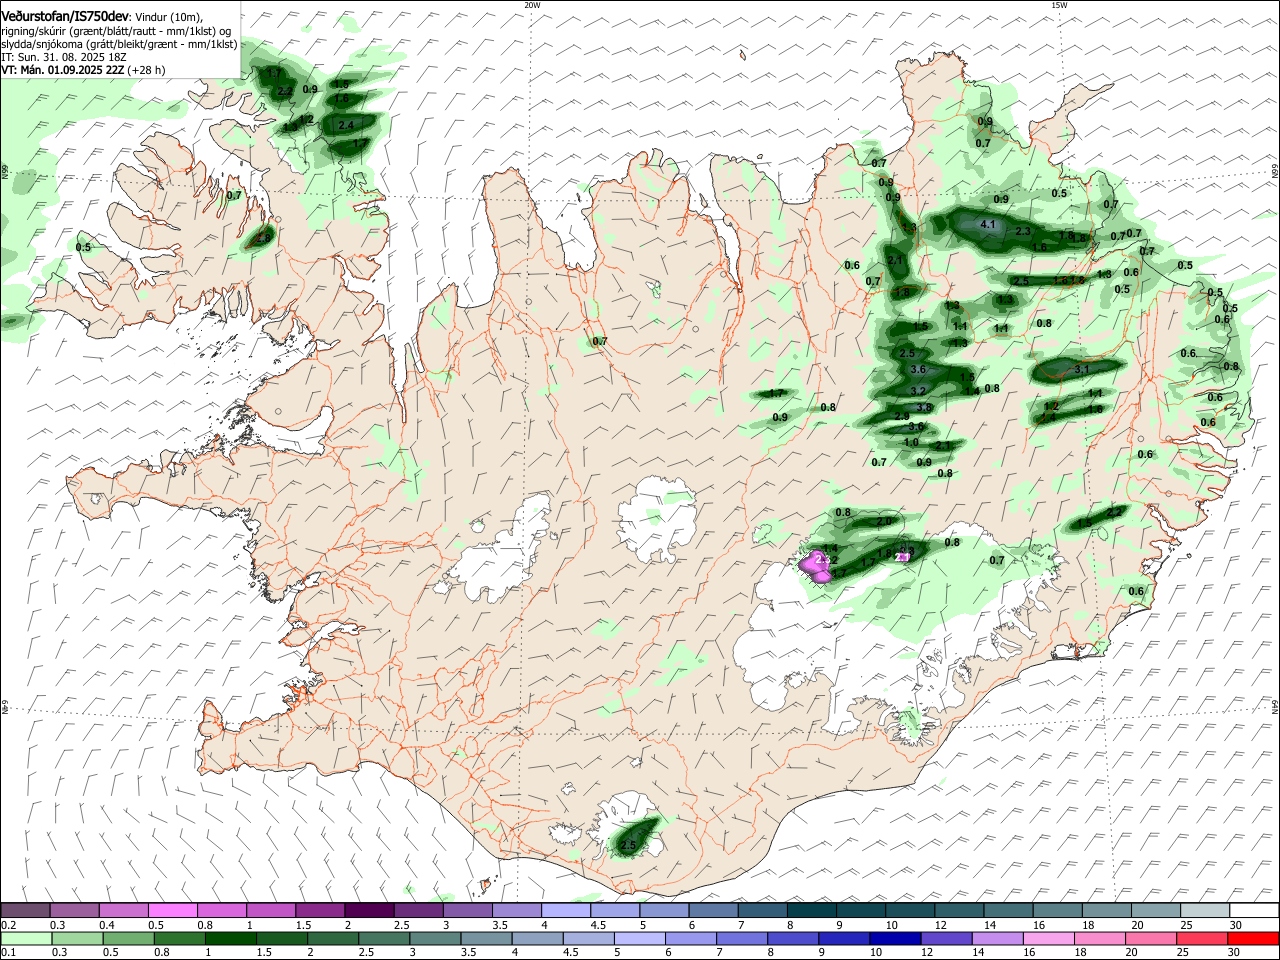The image size is (1280, 960).
Task: Click the '0.4' label in the upper legend row
Action: [x=107, y=925]
